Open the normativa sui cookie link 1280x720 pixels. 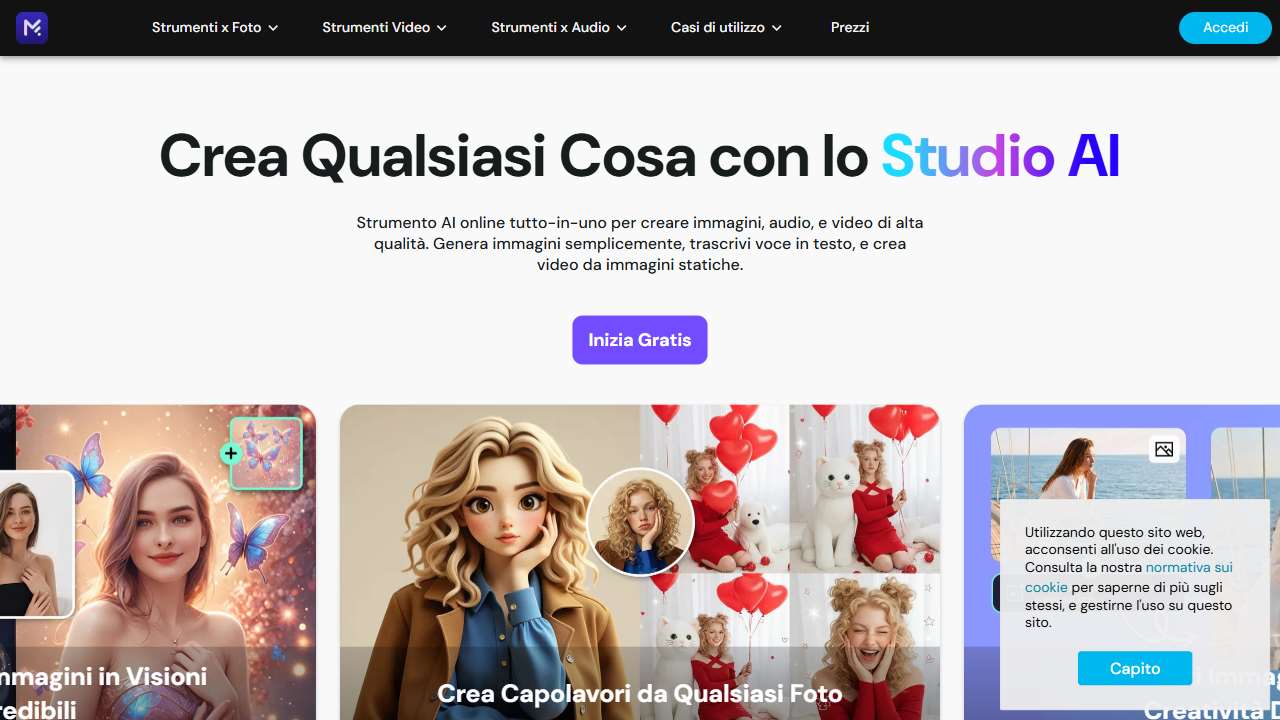pyautogui.click(x=1129, y=577)
